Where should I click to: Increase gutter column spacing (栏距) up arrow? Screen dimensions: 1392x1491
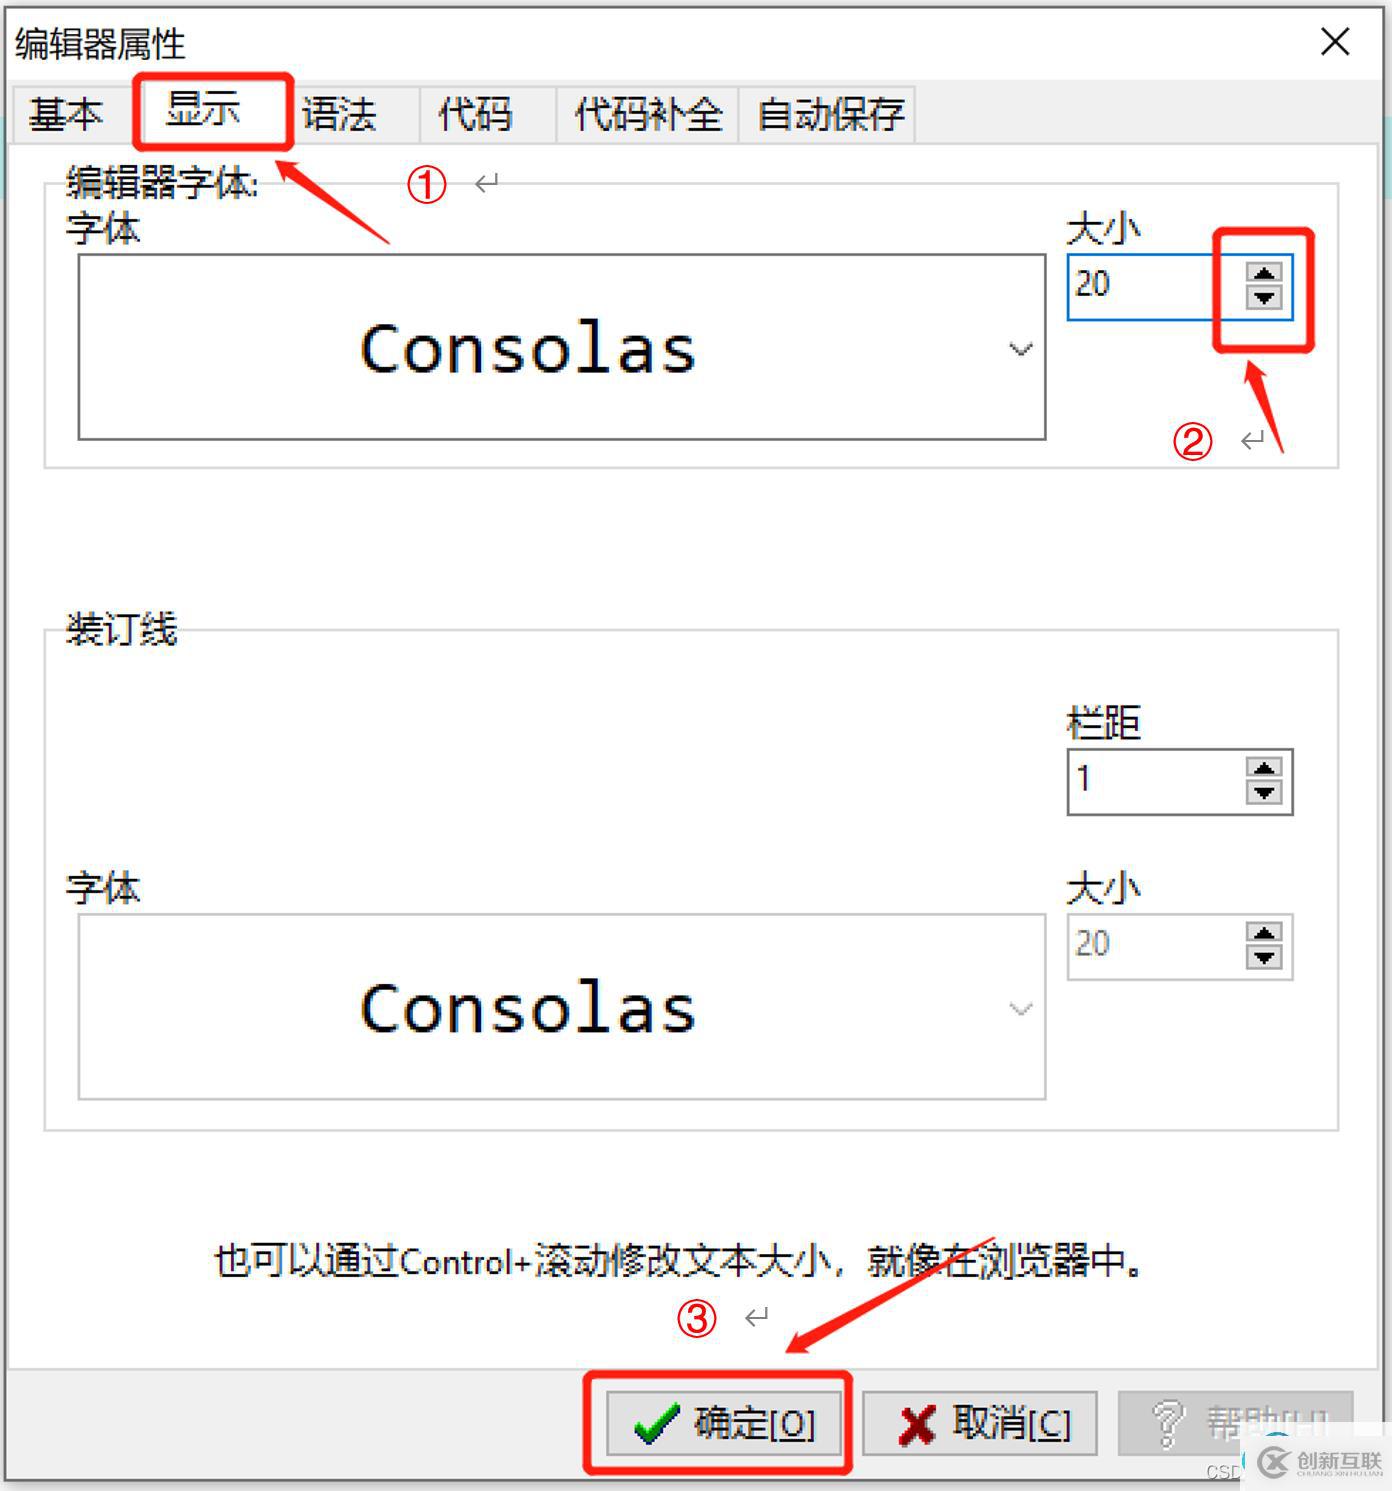pyautogui.click(x=1264, y=768)
